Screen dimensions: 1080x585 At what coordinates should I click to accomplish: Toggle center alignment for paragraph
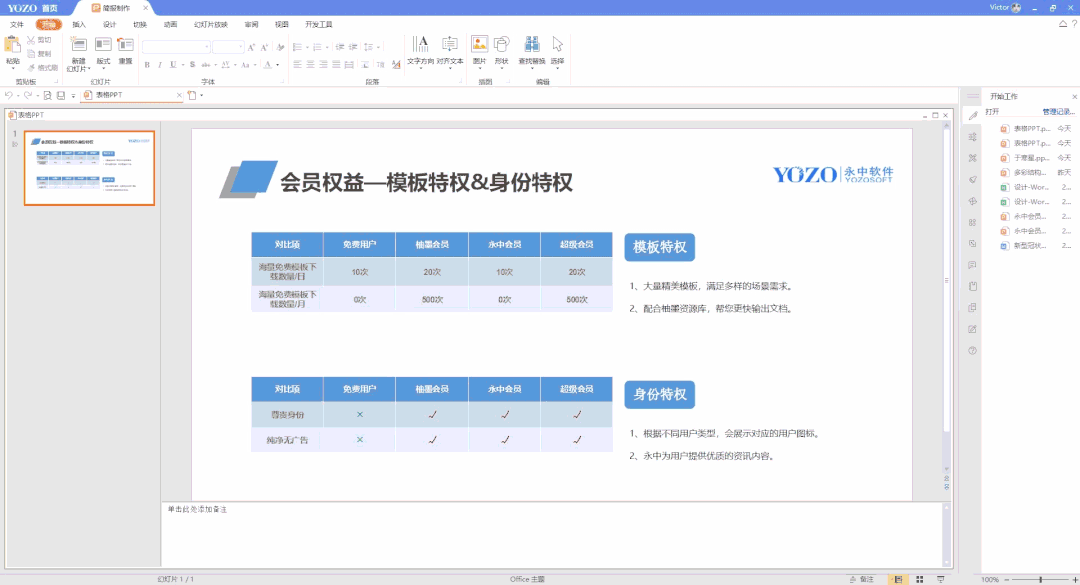(311, 64)
